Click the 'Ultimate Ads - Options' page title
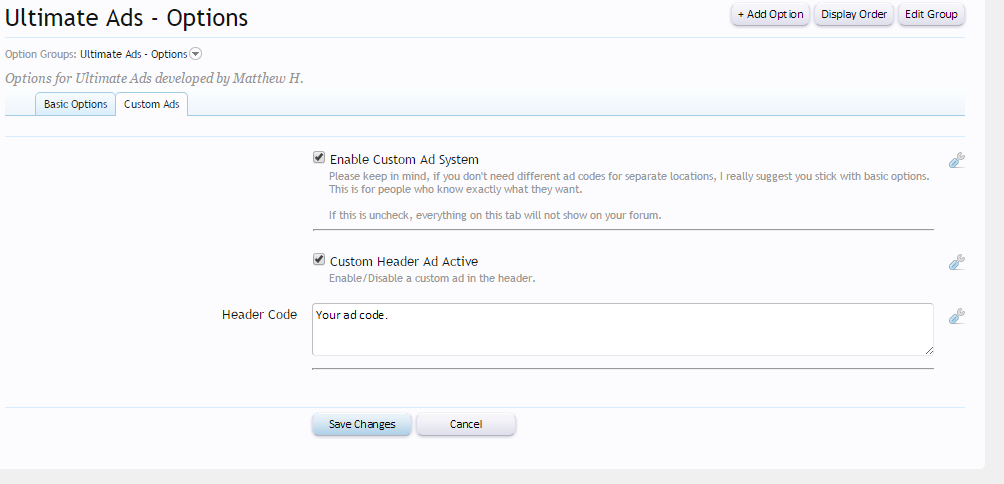The width and height of the screenshot is (1004, 484). click(x=127, y=17)
